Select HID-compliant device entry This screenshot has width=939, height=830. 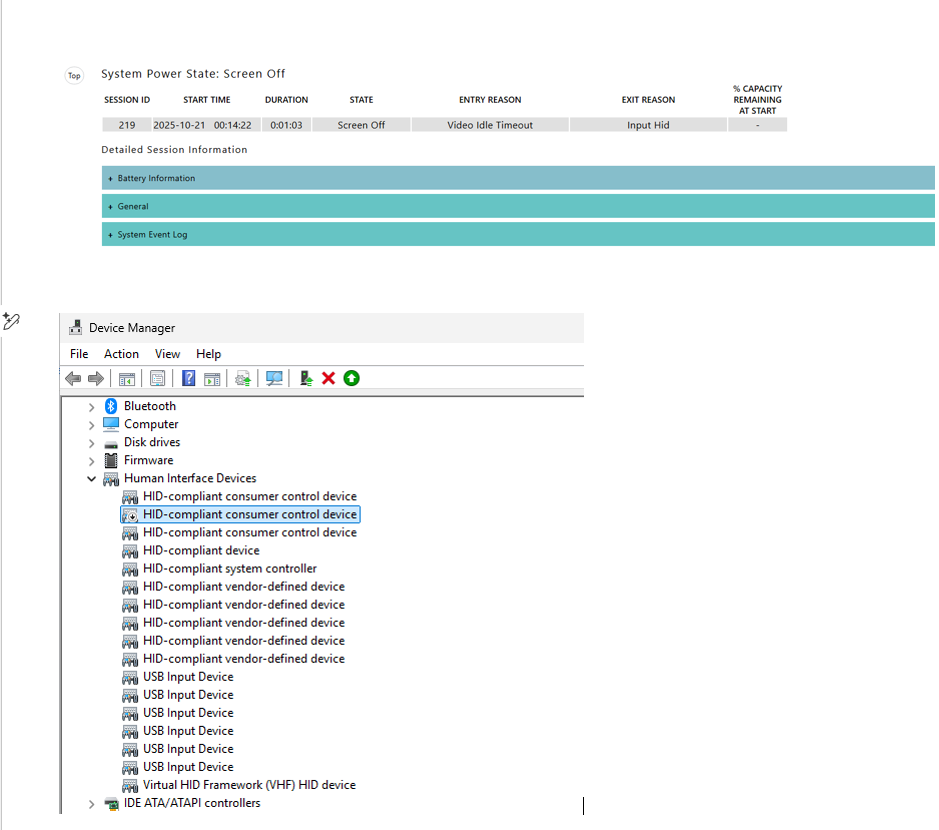click(x=201, y=550)
